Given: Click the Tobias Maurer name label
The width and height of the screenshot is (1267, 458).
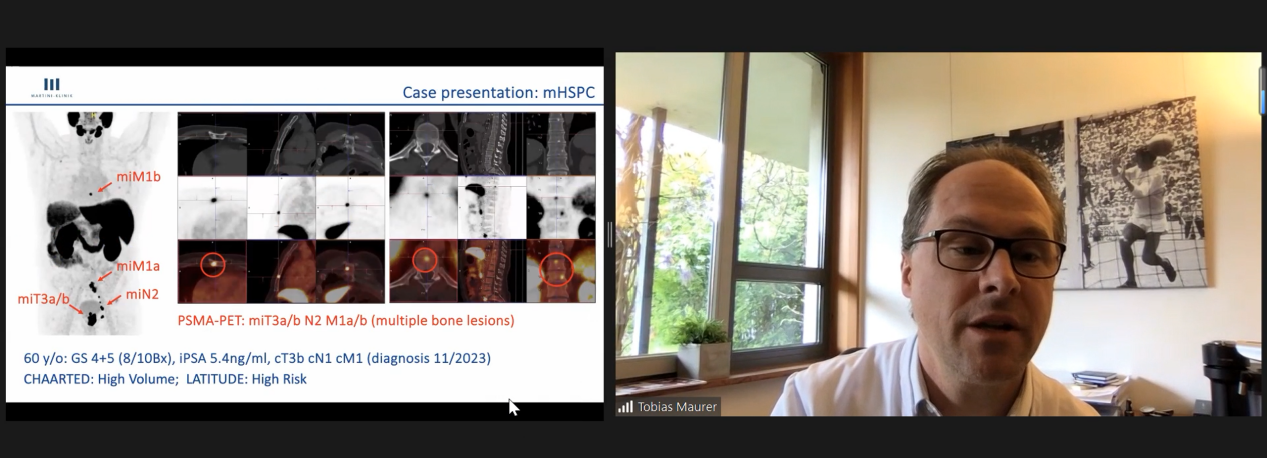Looking at the screenshot, I should [677, 407].
